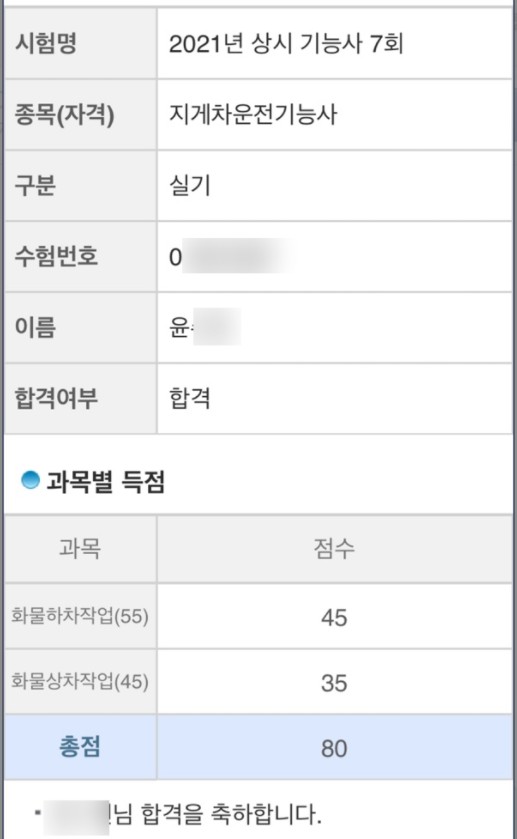The height and width of the screenshot is (839, 517).
Task: Click the blue bullet beside 과목별 득점
Action: 30,479
